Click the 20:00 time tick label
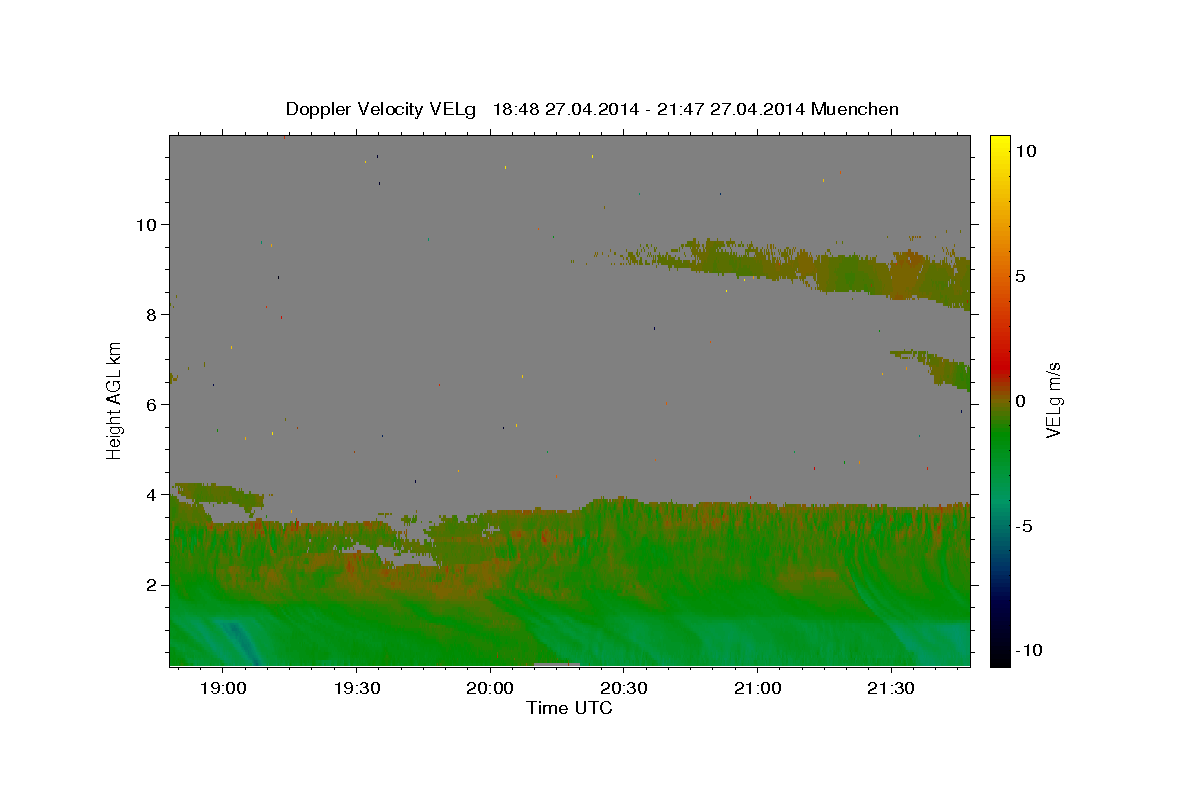Viewport: 1200px width, 800px height. point(490,689)
